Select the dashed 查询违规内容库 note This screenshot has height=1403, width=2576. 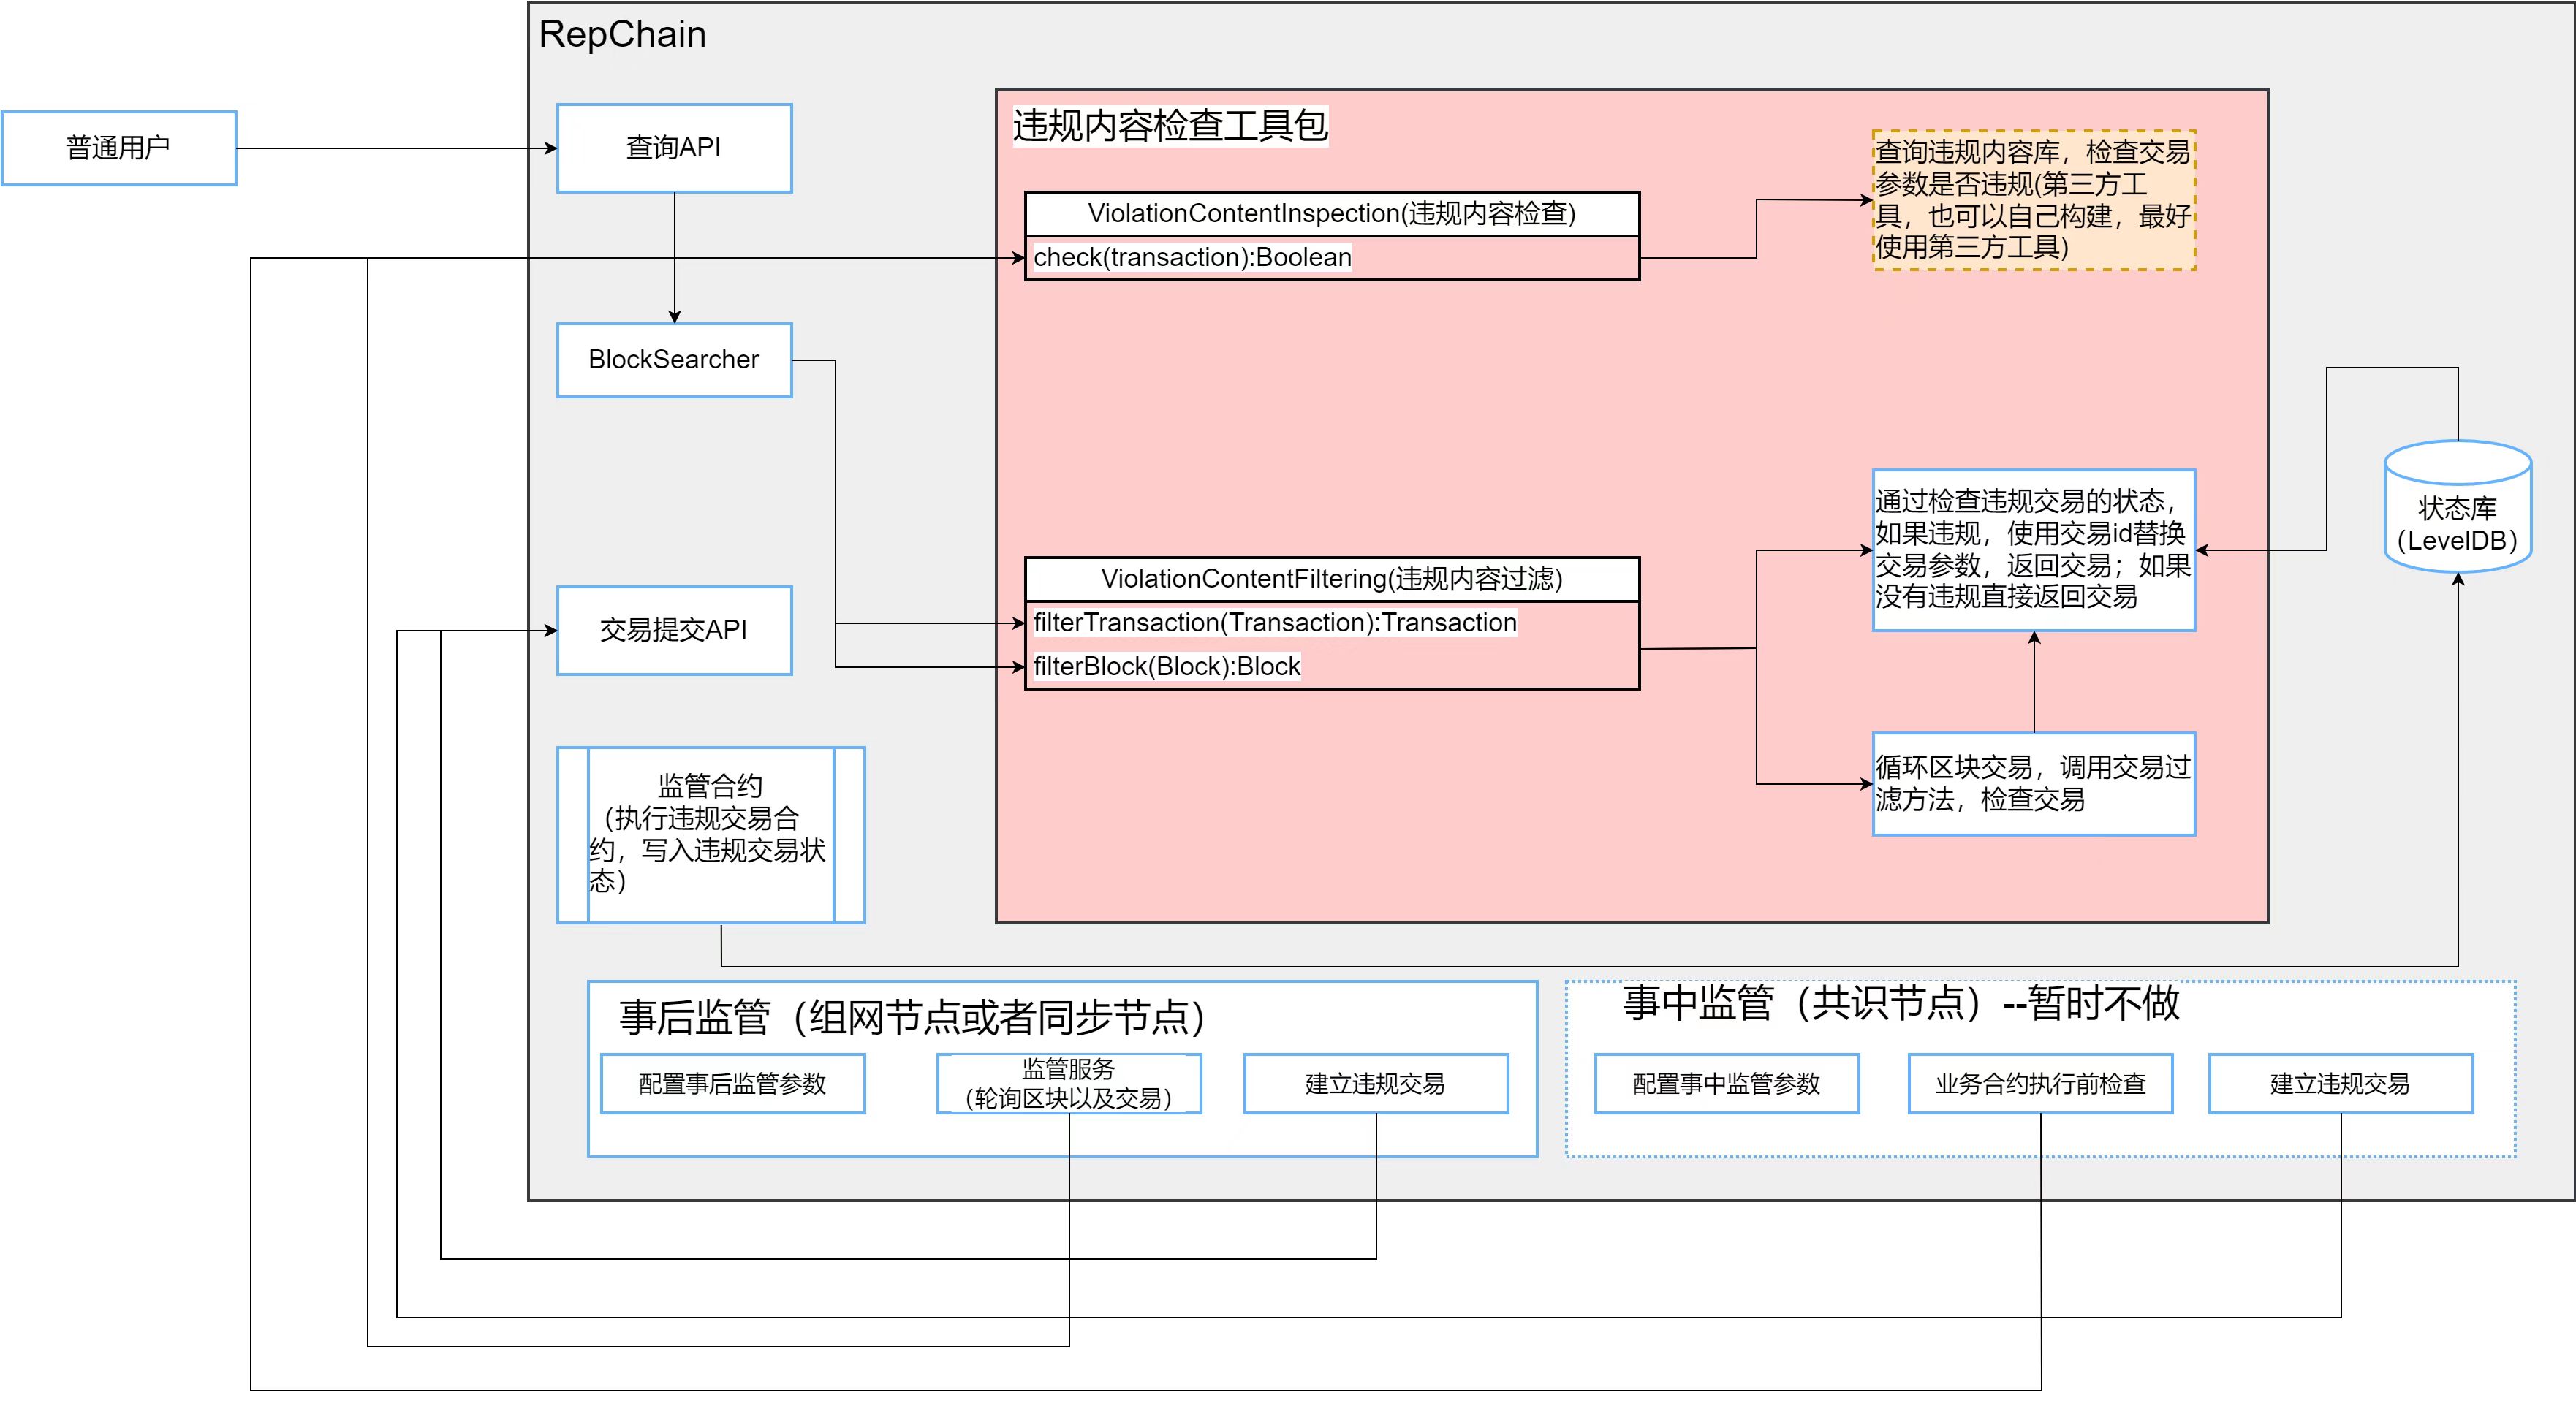coord(2034,200)
